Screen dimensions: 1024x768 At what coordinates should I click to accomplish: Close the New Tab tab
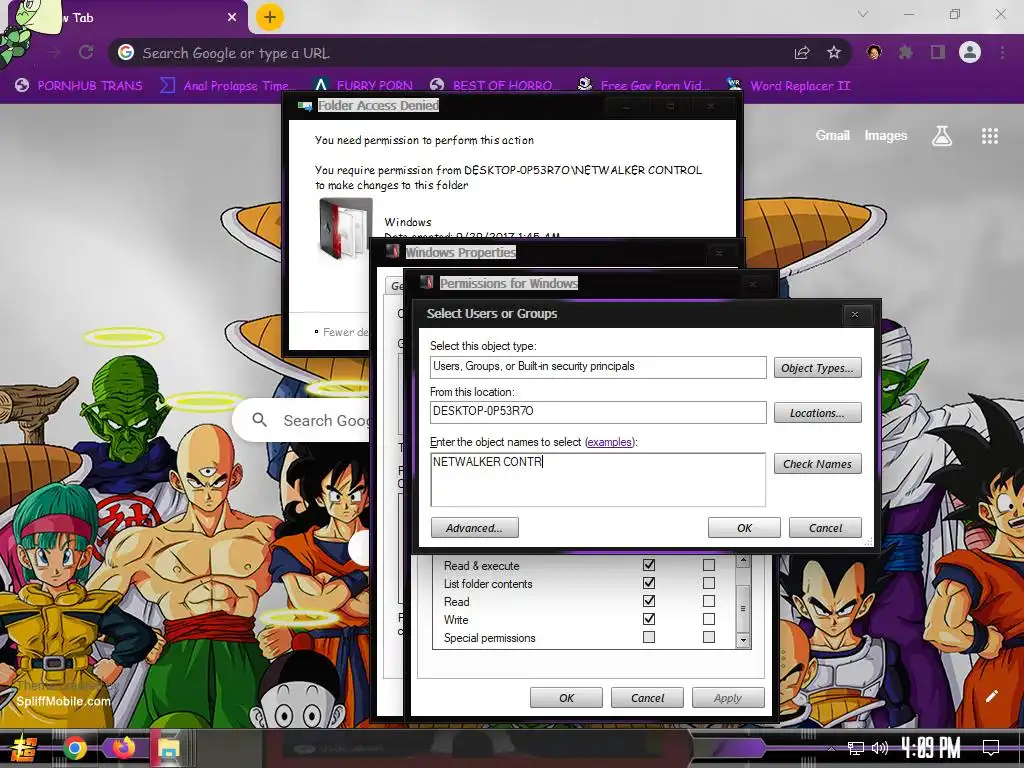pyautogui.click(x=232, y=17)
